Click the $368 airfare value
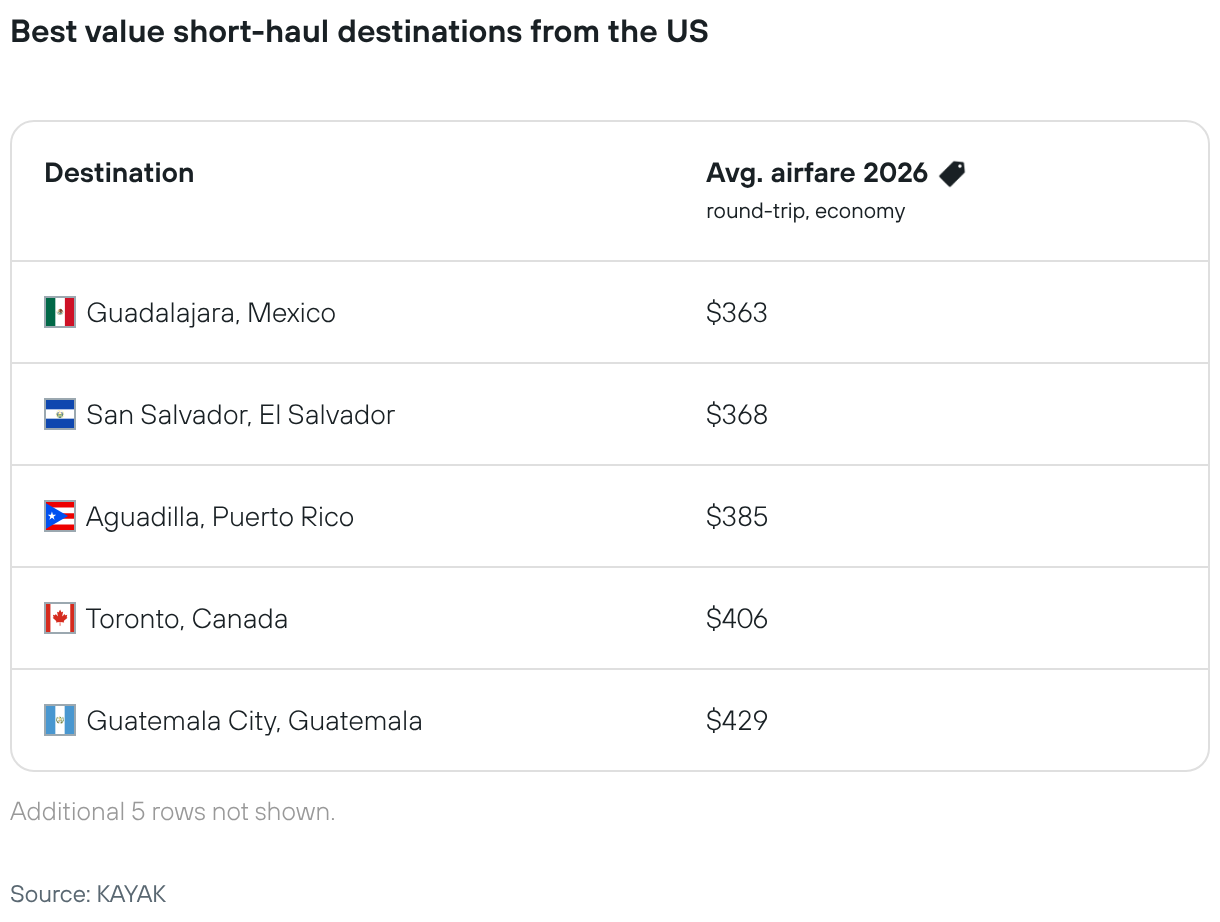The image size is (1220, 922). [737, 415]
